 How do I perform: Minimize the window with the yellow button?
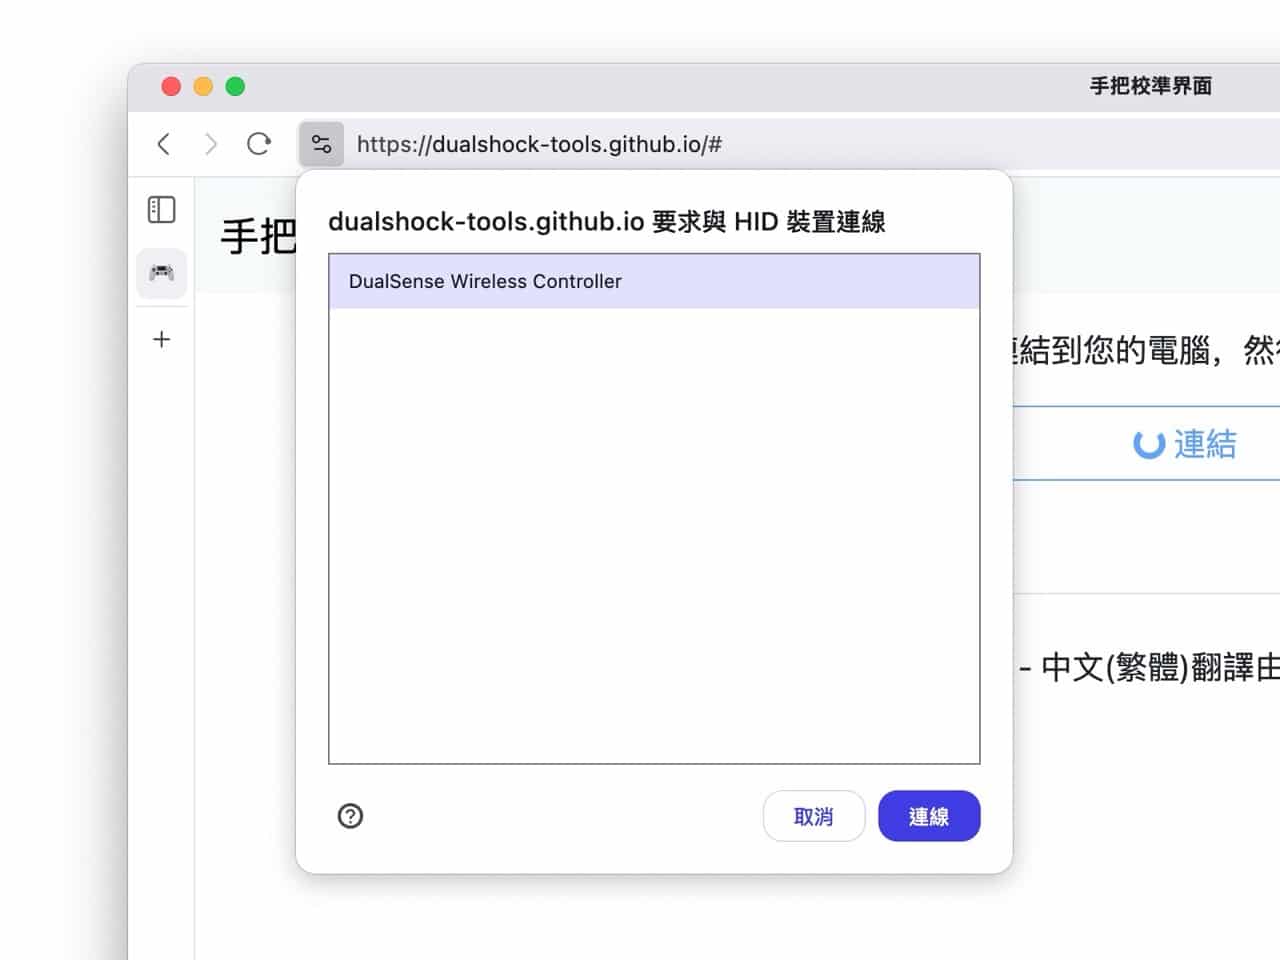203,86
